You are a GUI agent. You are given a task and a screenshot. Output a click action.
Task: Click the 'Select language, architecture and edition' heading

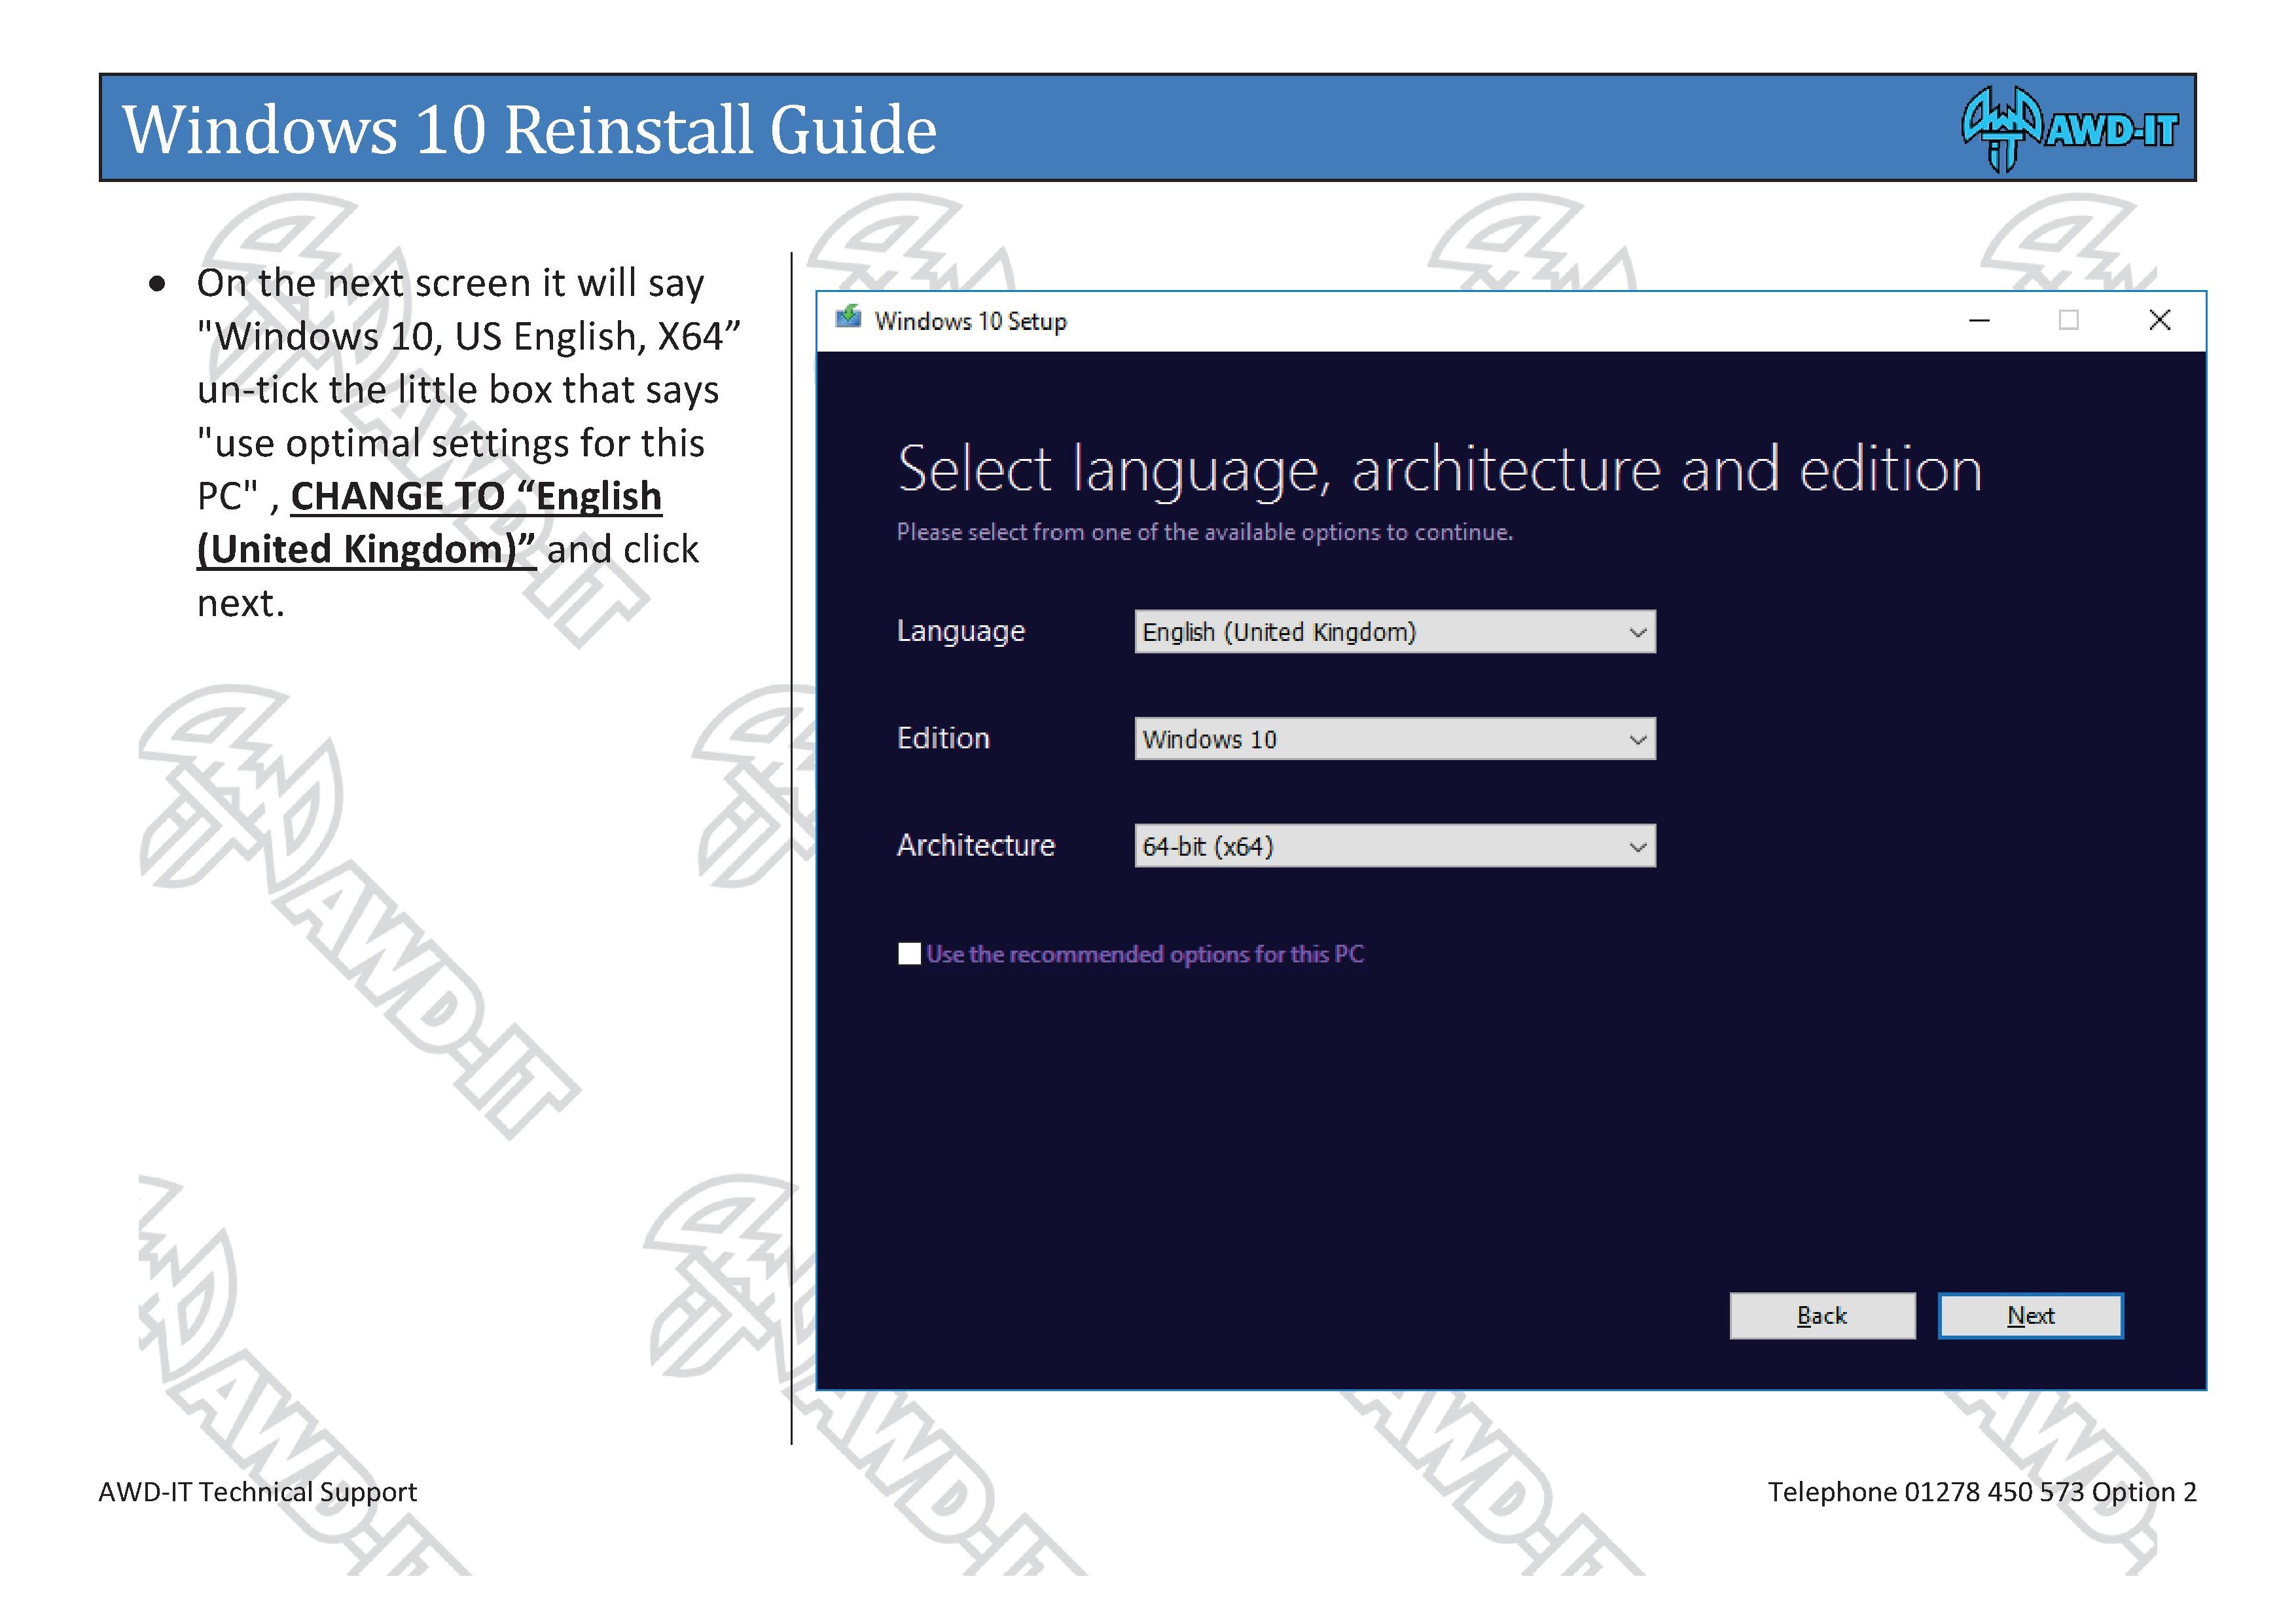1439,470
